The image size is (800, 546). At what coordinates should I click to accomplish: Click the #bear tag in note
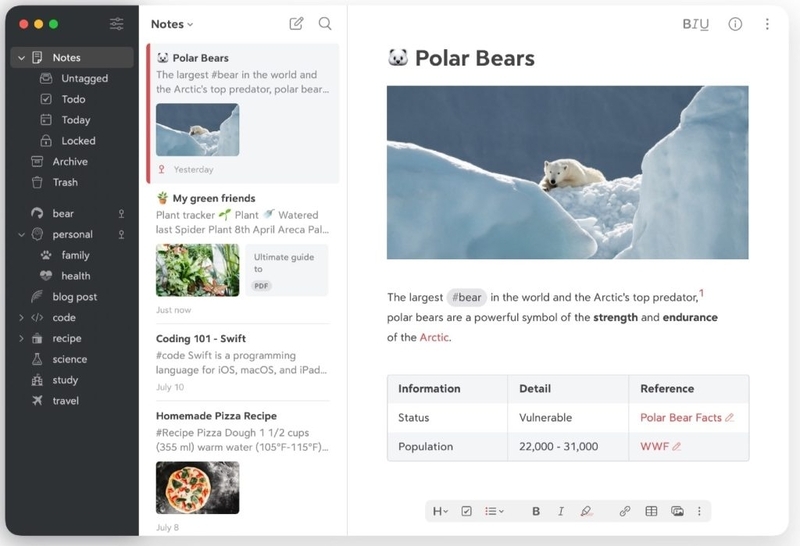click(466, 297)
